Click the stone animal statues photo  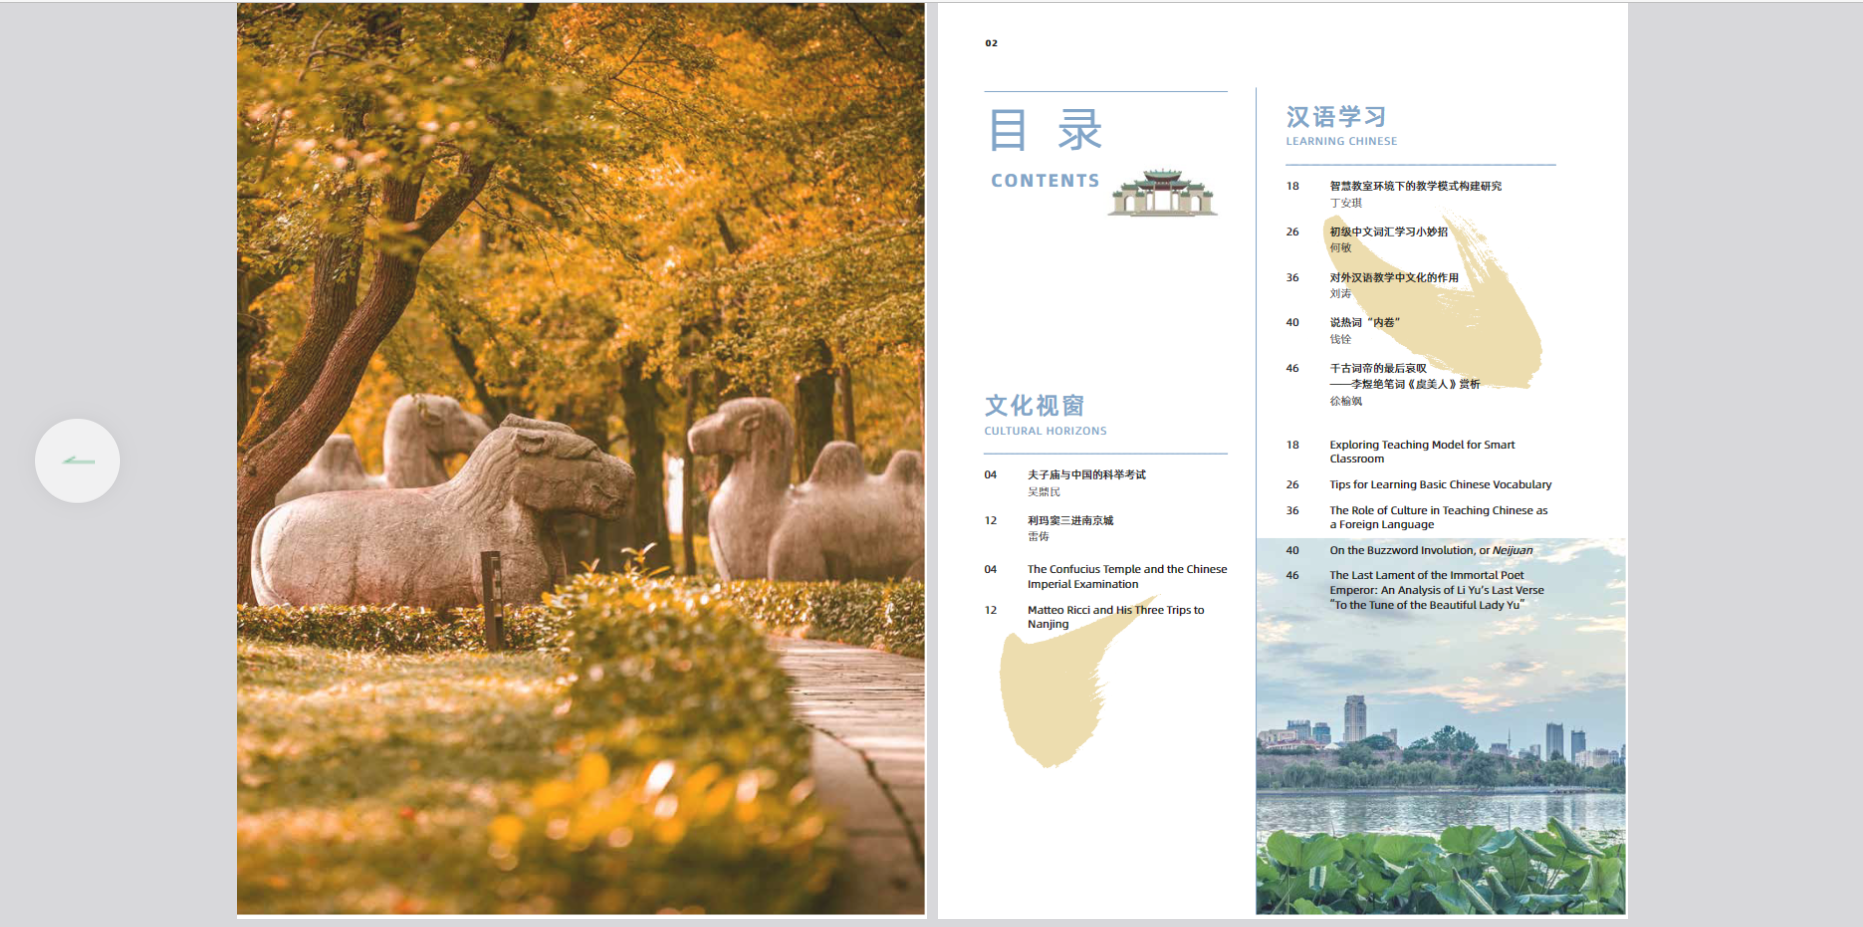(x=580, y=458)
